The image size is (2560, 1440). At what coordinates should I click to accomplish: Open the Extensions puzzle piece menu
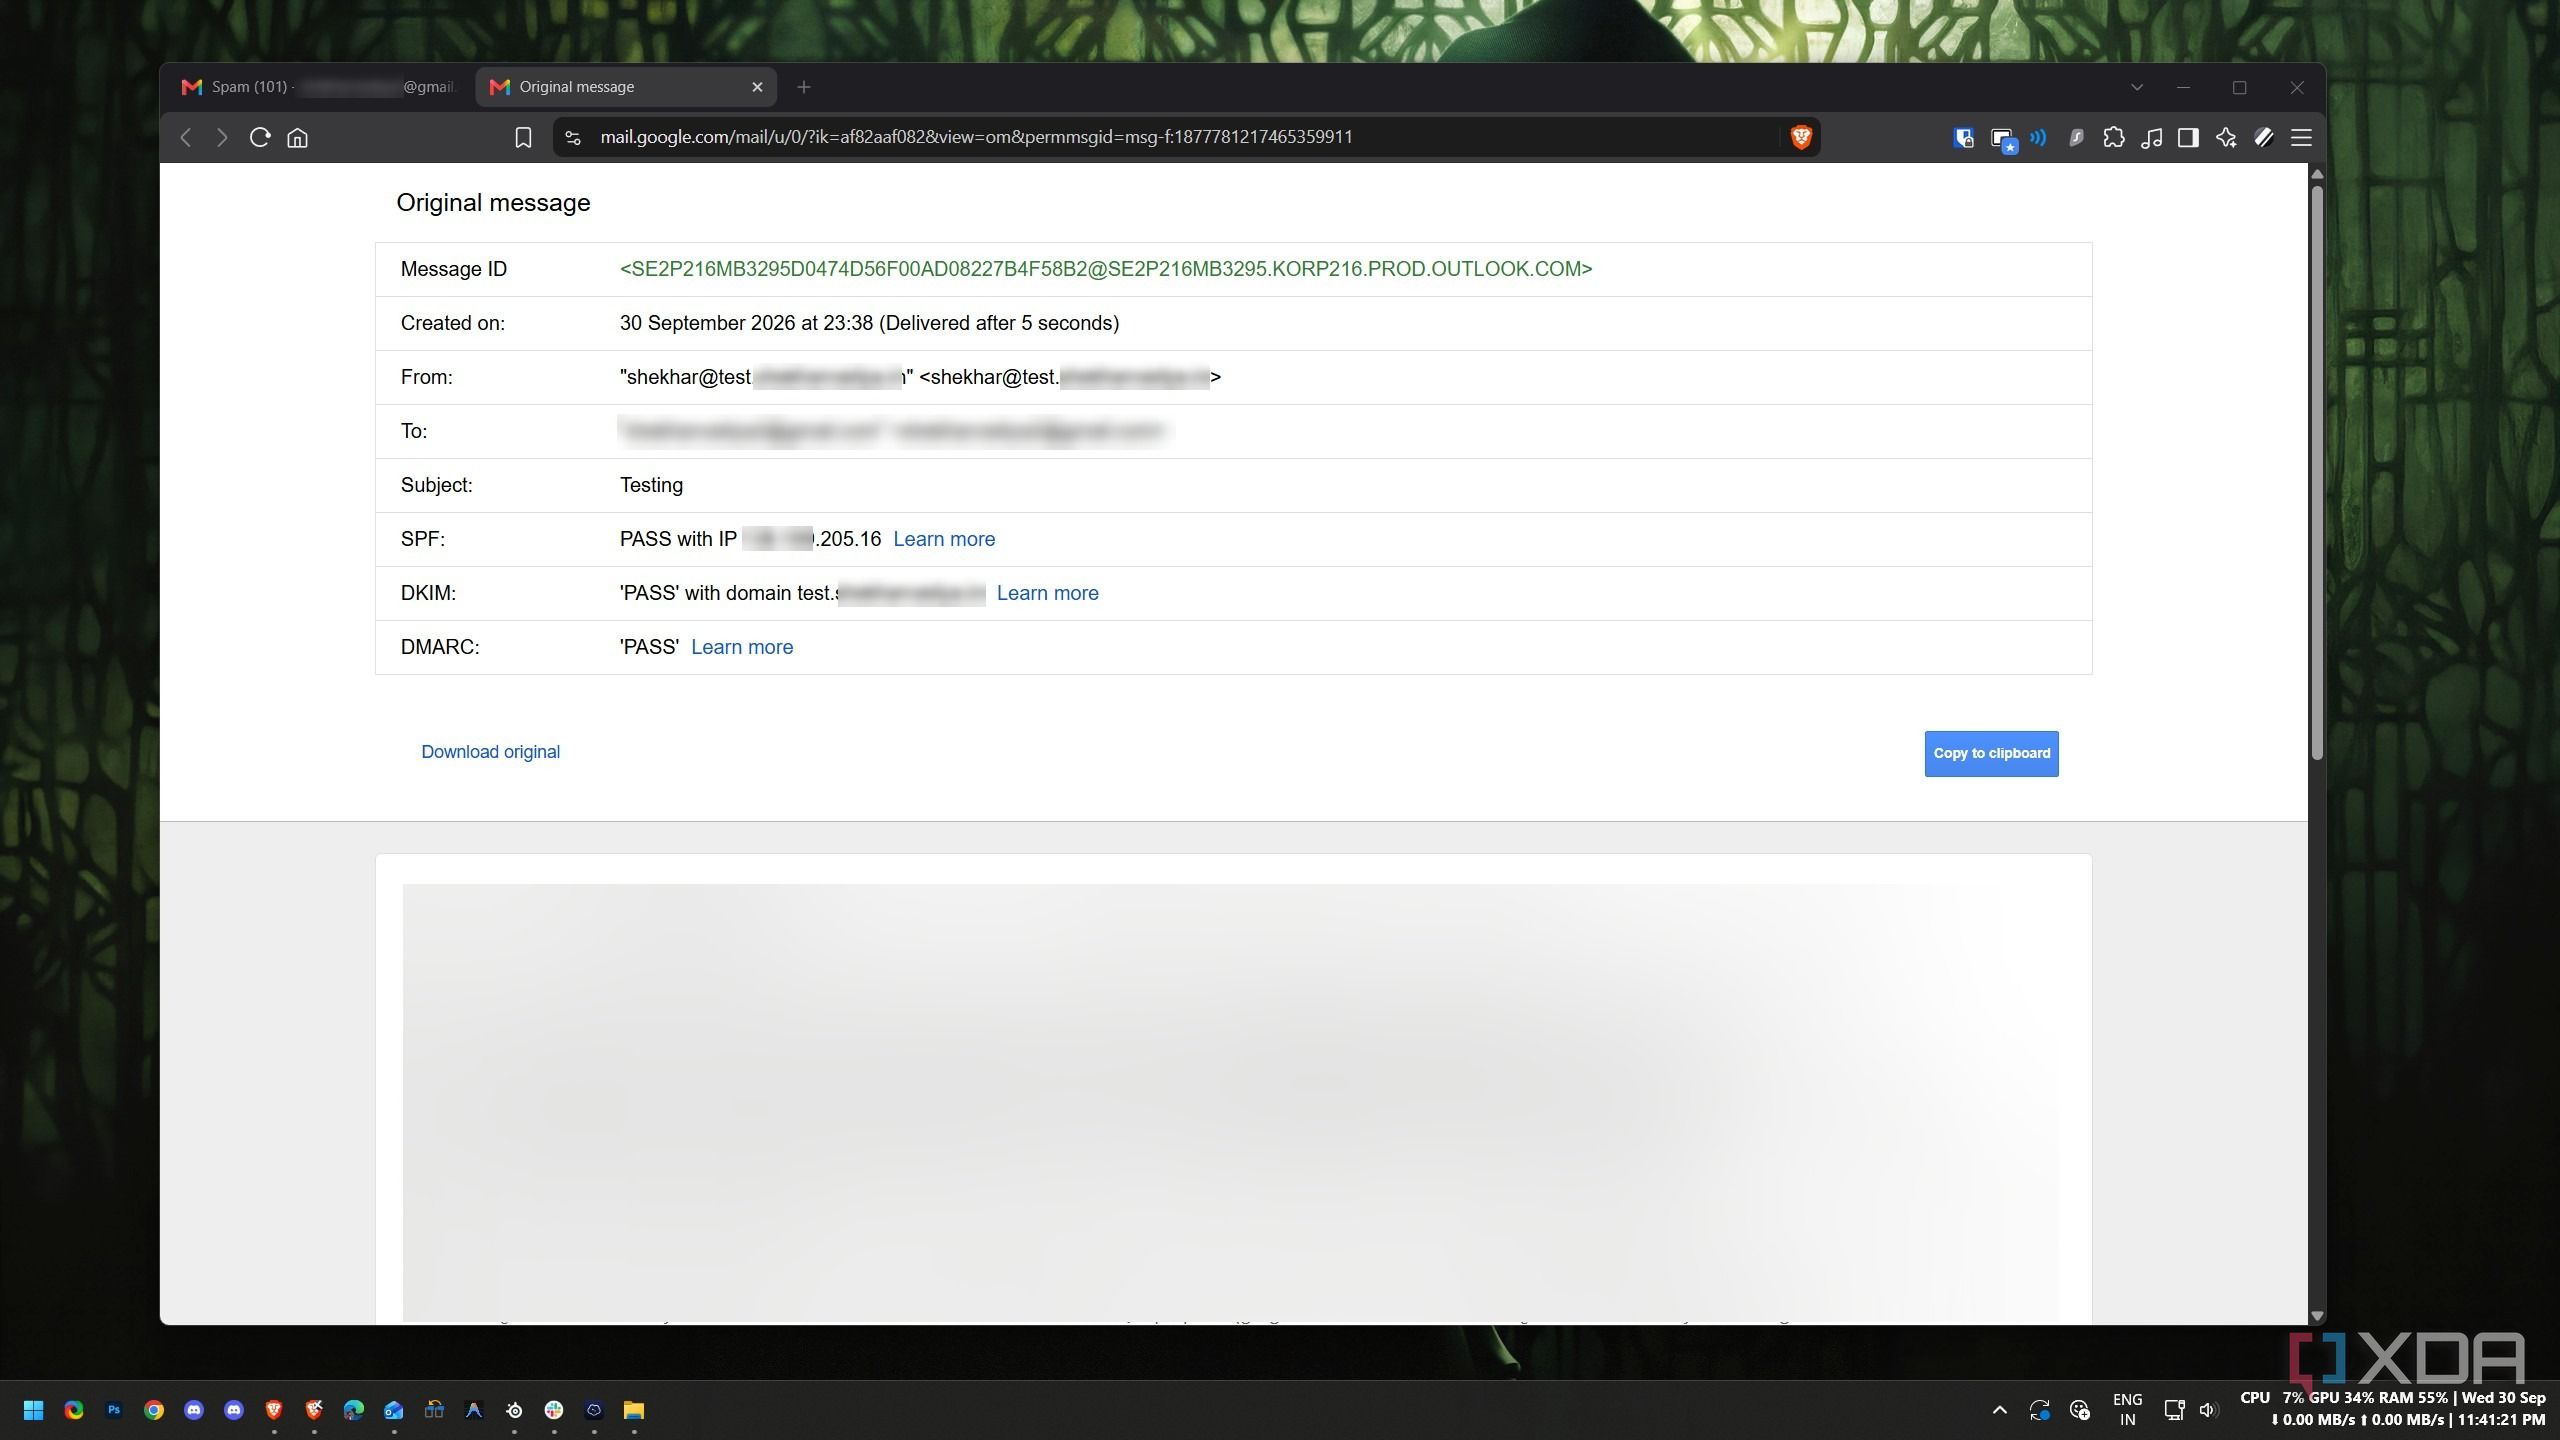(2113, 138)
